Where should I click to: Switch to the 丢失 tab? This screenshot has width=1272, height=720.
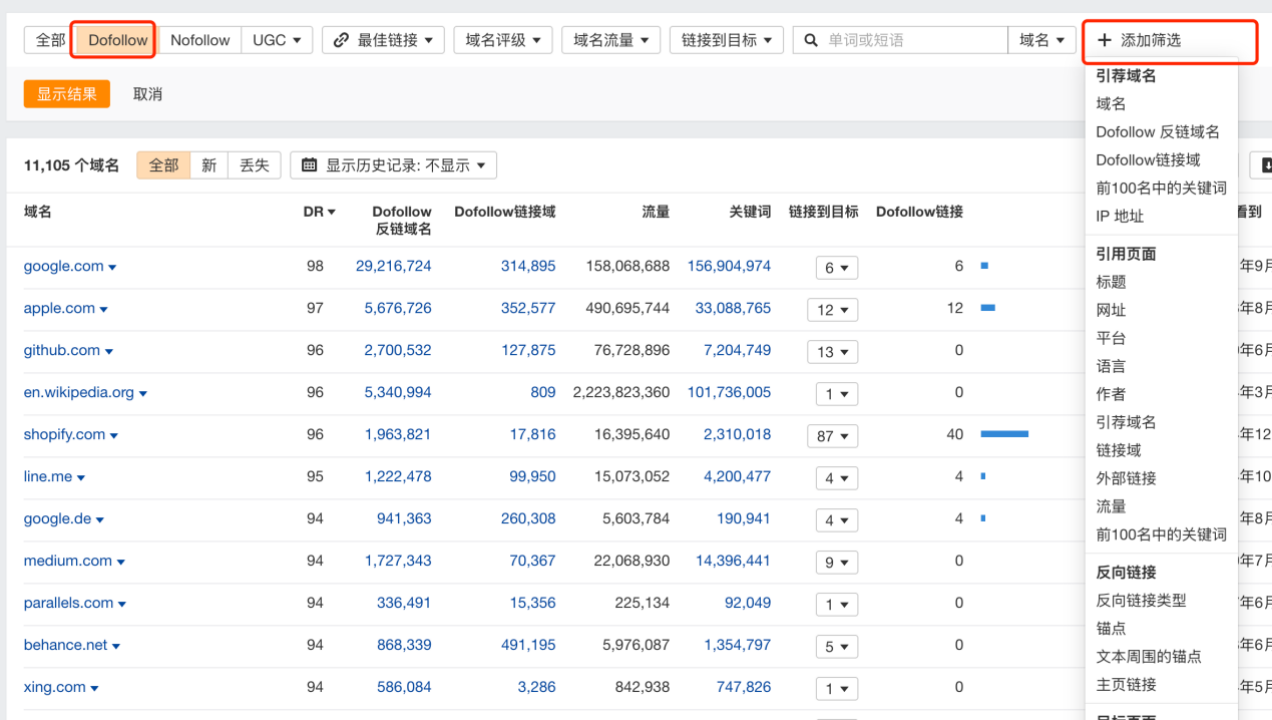[x=254, y=165]
